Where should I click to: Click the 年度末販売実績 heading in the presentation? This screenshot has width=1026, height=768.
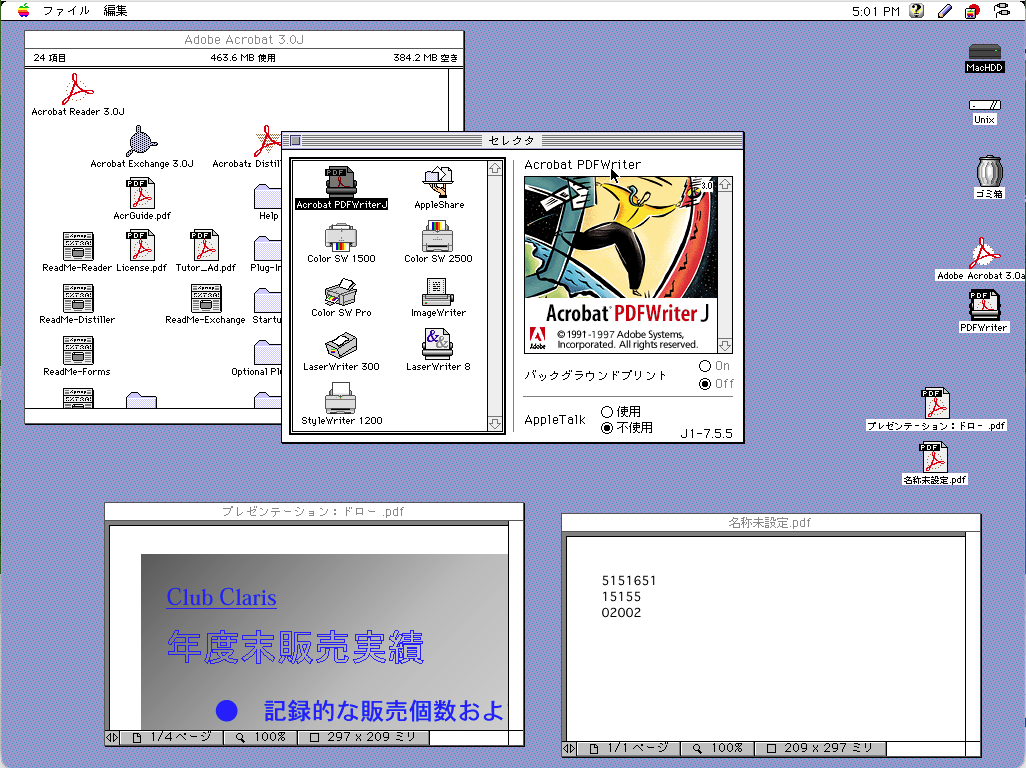(295, 647)
